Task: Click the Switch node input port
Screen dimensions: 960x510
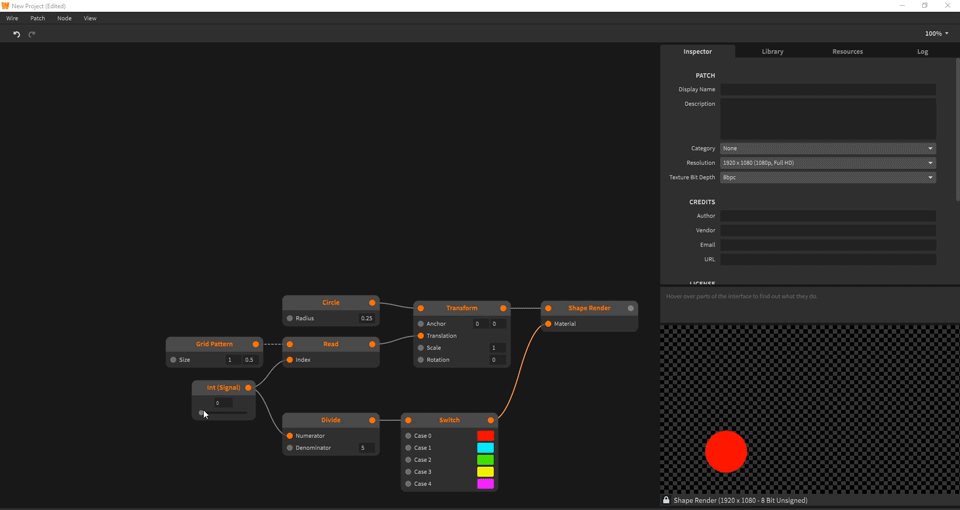Action: [408, 420]
